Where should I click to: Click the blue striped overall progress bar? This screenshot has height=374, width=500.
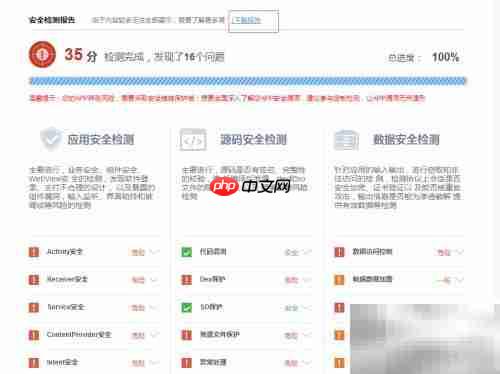click(x=248, y=81)
